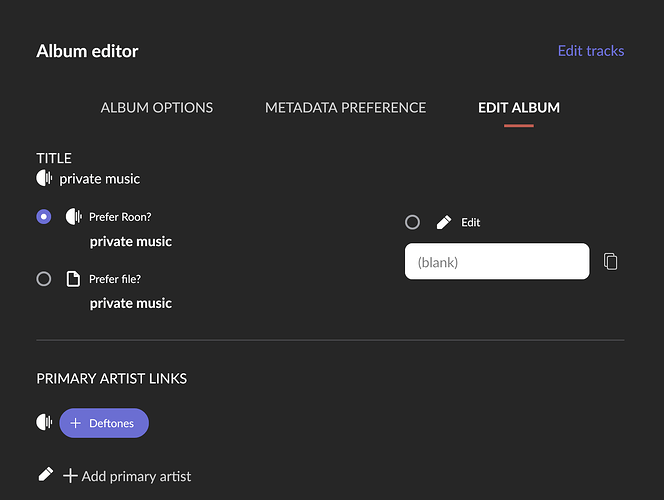This screenshot has width=664, height=500.
Task: Switch to the Album Options tab
Action: click(157, 108)
